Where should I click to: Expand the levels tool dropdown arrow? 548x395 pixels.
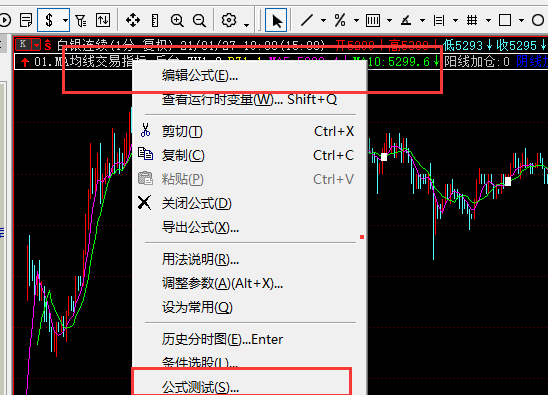[455, 20]
